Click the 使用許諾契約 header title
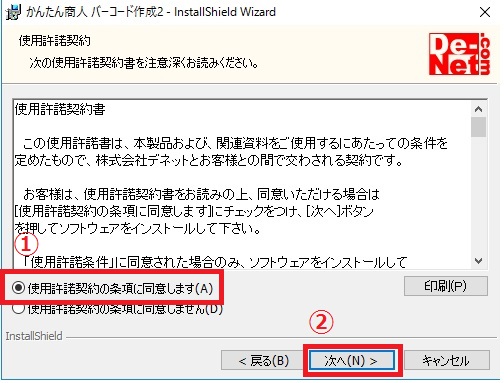 [55, 41]
